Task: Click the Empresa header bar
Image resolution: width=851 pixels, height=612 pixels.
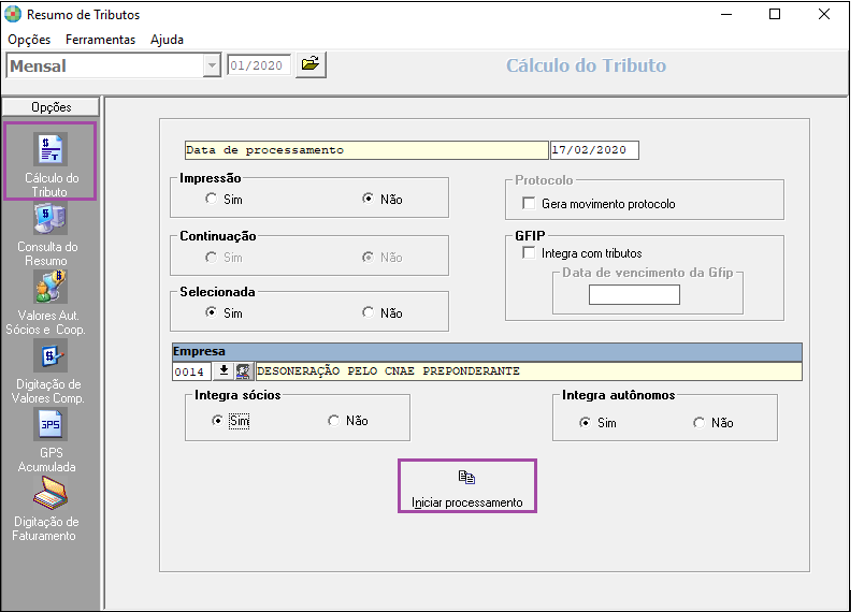Action: [x=487, y=352]
